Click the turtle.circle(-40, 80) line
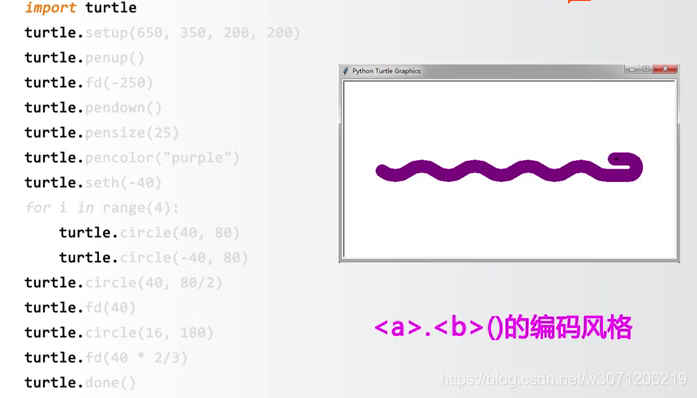697x398 pixels. (x=153, y=257)
